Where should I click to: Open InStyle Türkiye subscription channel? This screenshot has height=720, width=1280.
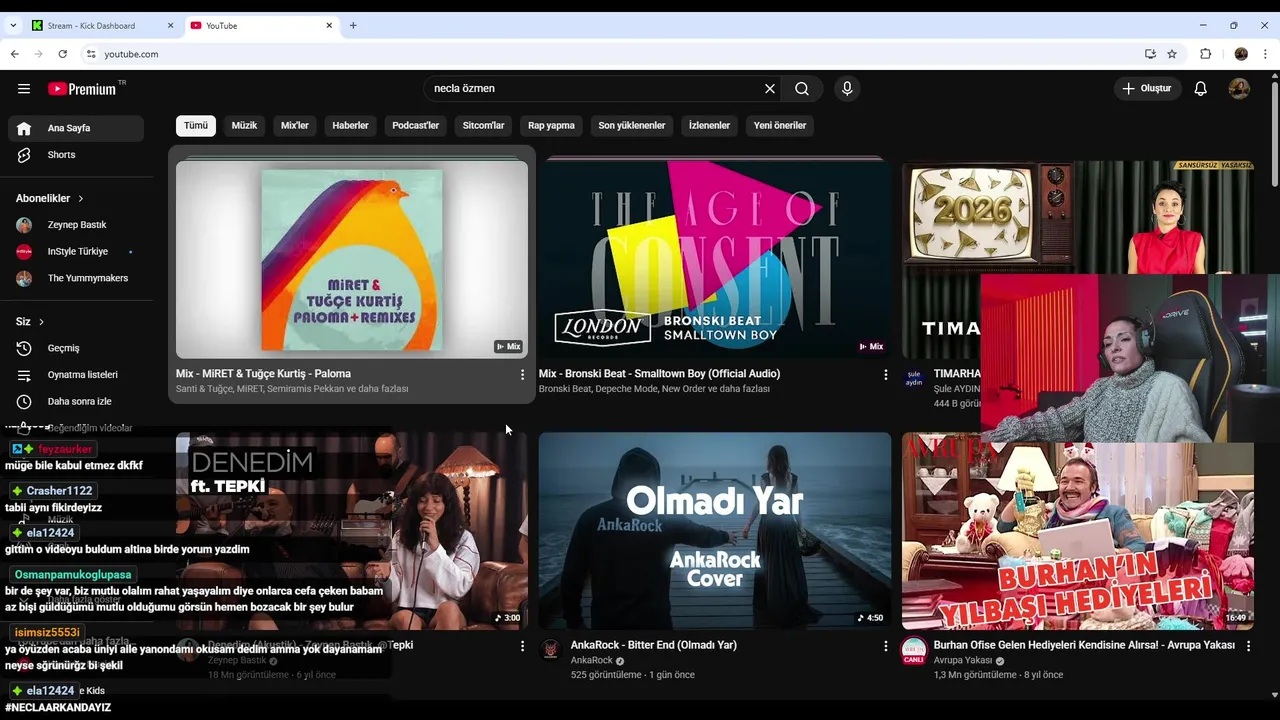[76, 252]
